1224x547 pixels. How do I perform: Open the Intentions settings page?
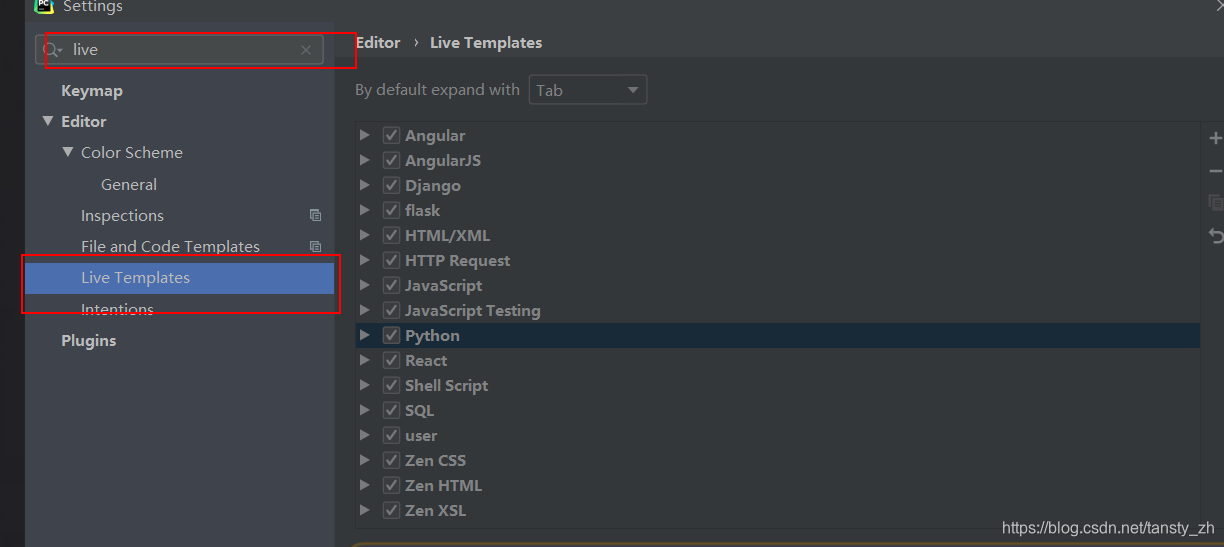[117, 309]
